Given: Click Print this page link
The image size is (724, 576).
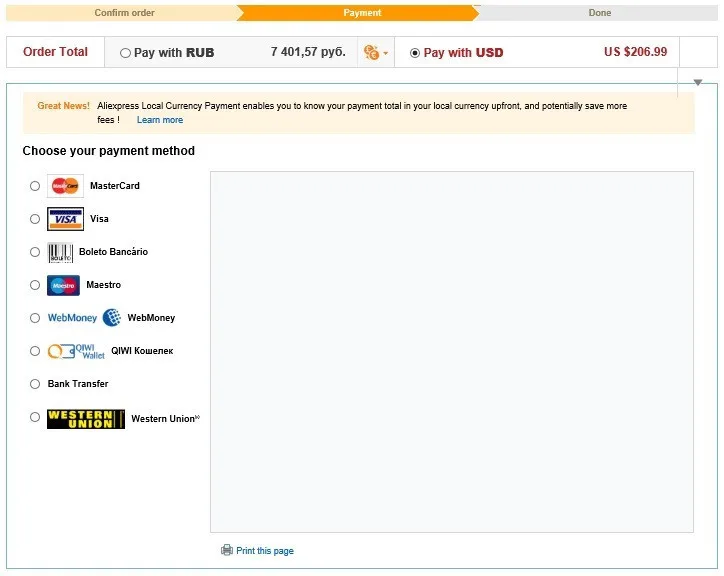Looking at the screenshot, I should 265,551.
